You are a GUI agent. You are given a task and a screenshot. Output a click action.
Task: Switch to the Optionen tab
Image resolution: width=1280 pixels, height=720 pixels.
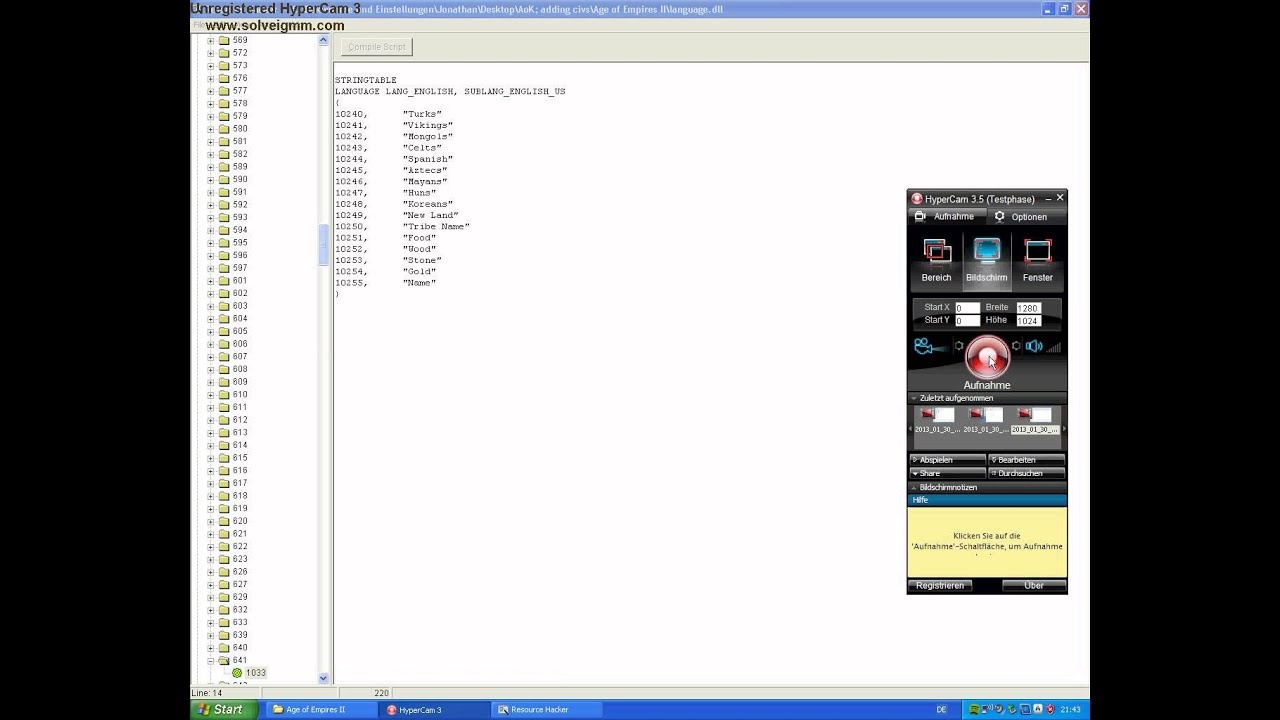pos(1026,216)
